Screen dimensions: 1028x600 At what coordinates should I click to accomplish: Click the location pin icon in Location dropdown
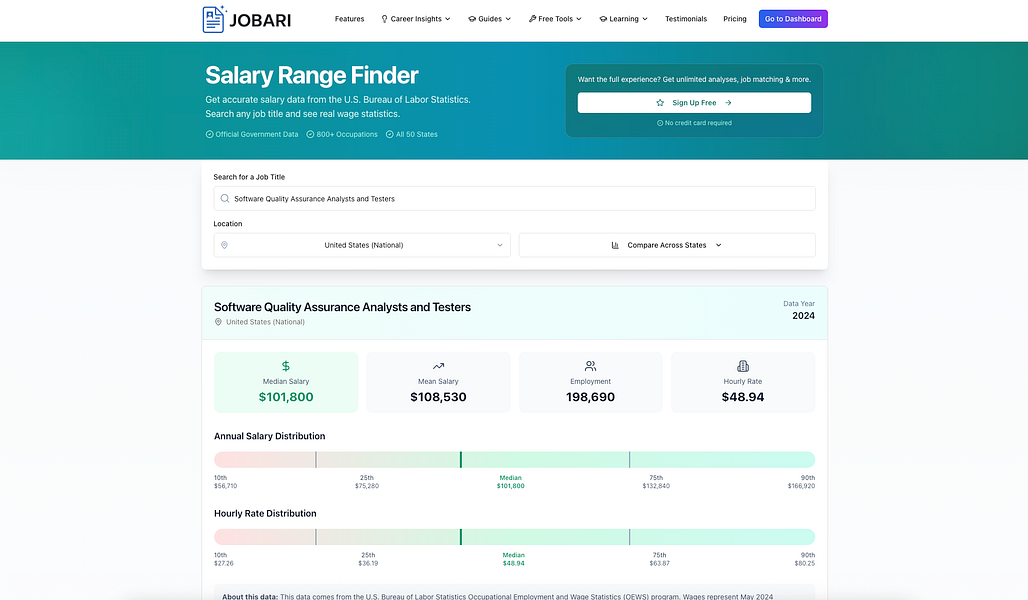point(224,245)
